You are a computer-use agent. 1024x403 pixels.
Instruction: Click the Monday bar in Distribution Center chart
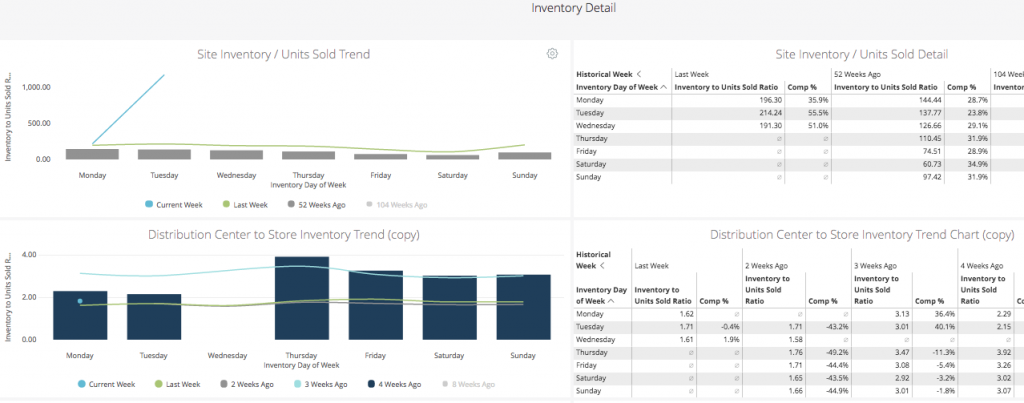pos(80,315)
